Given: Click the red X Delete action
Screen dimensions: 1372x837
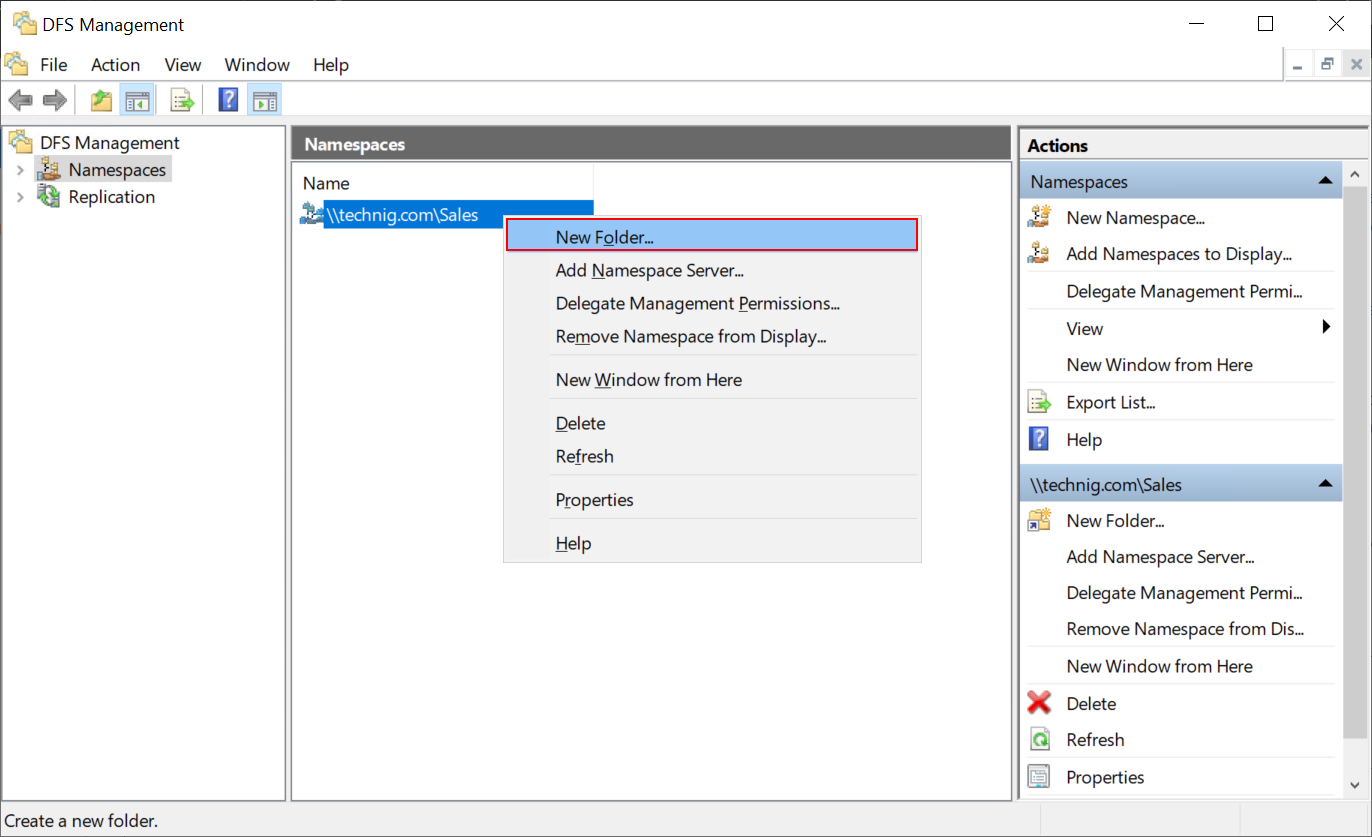Looking at the screenshot, I should coord(1090,703).
